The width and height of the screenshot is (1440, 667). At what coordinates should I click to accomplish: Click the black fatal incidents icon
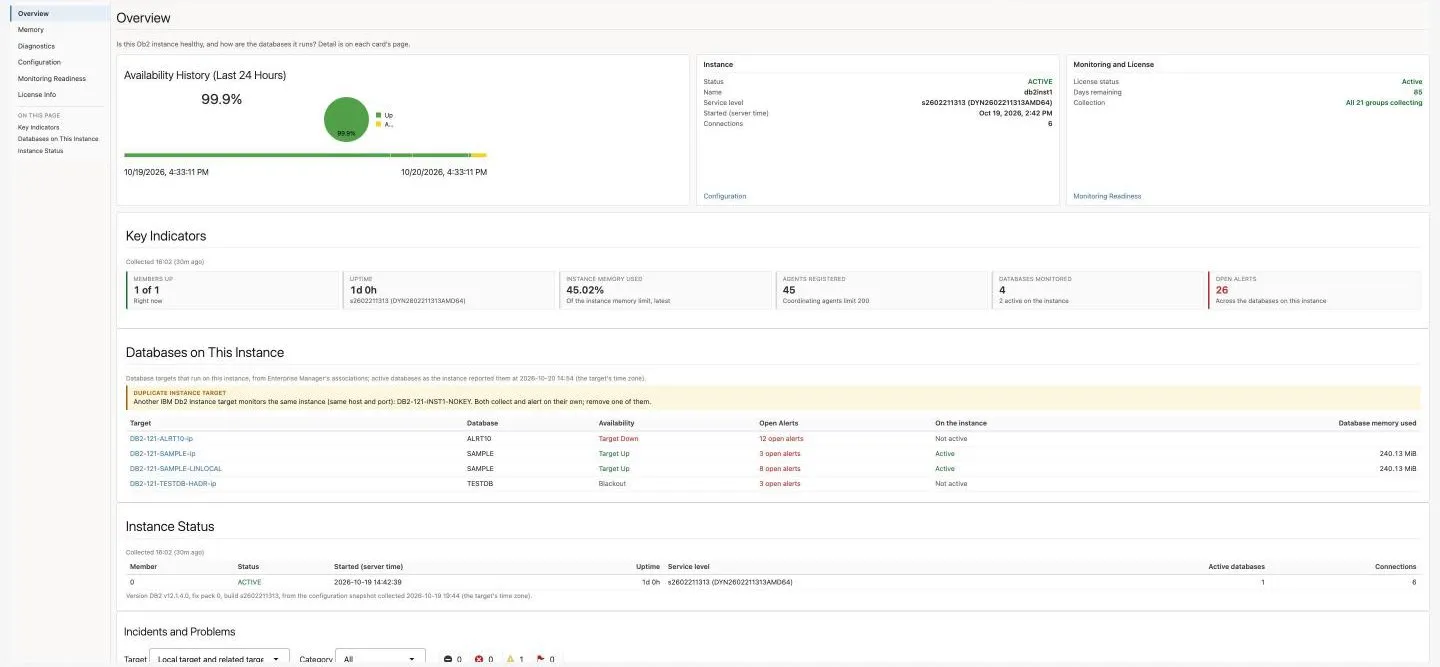(448, 659)
